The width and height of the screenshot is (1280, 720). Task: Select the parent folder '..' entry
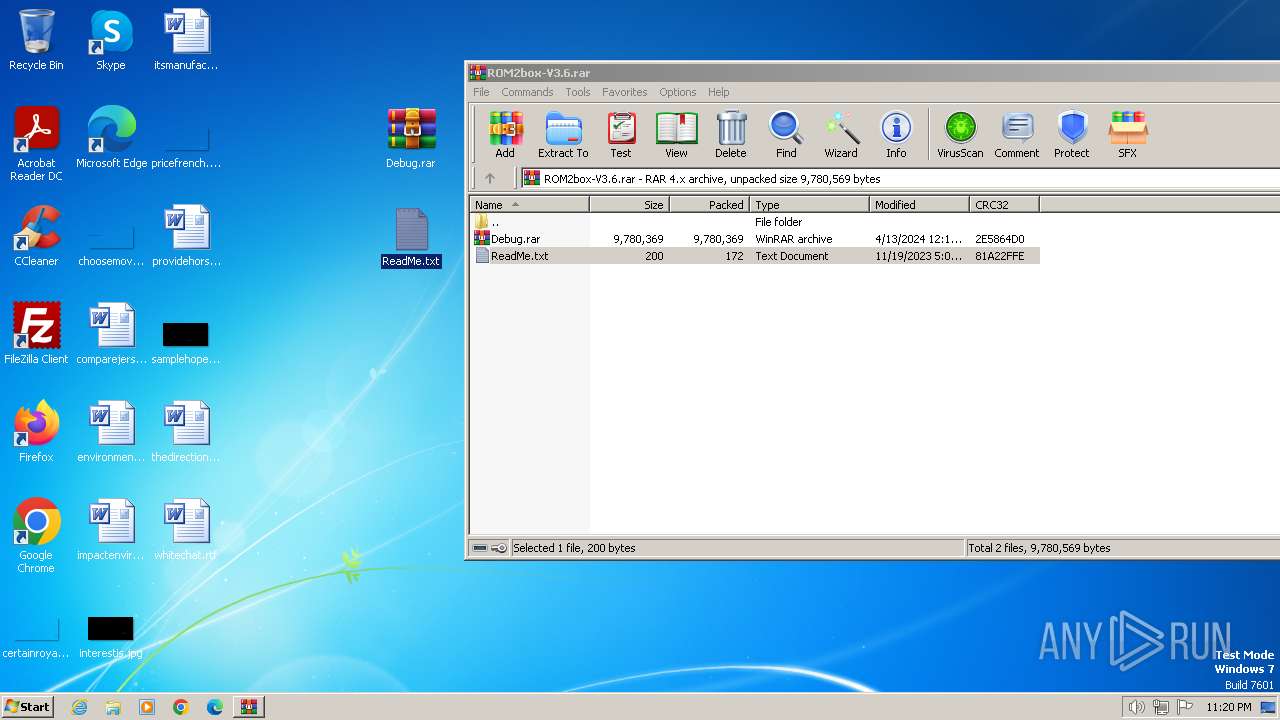(755, 222)
